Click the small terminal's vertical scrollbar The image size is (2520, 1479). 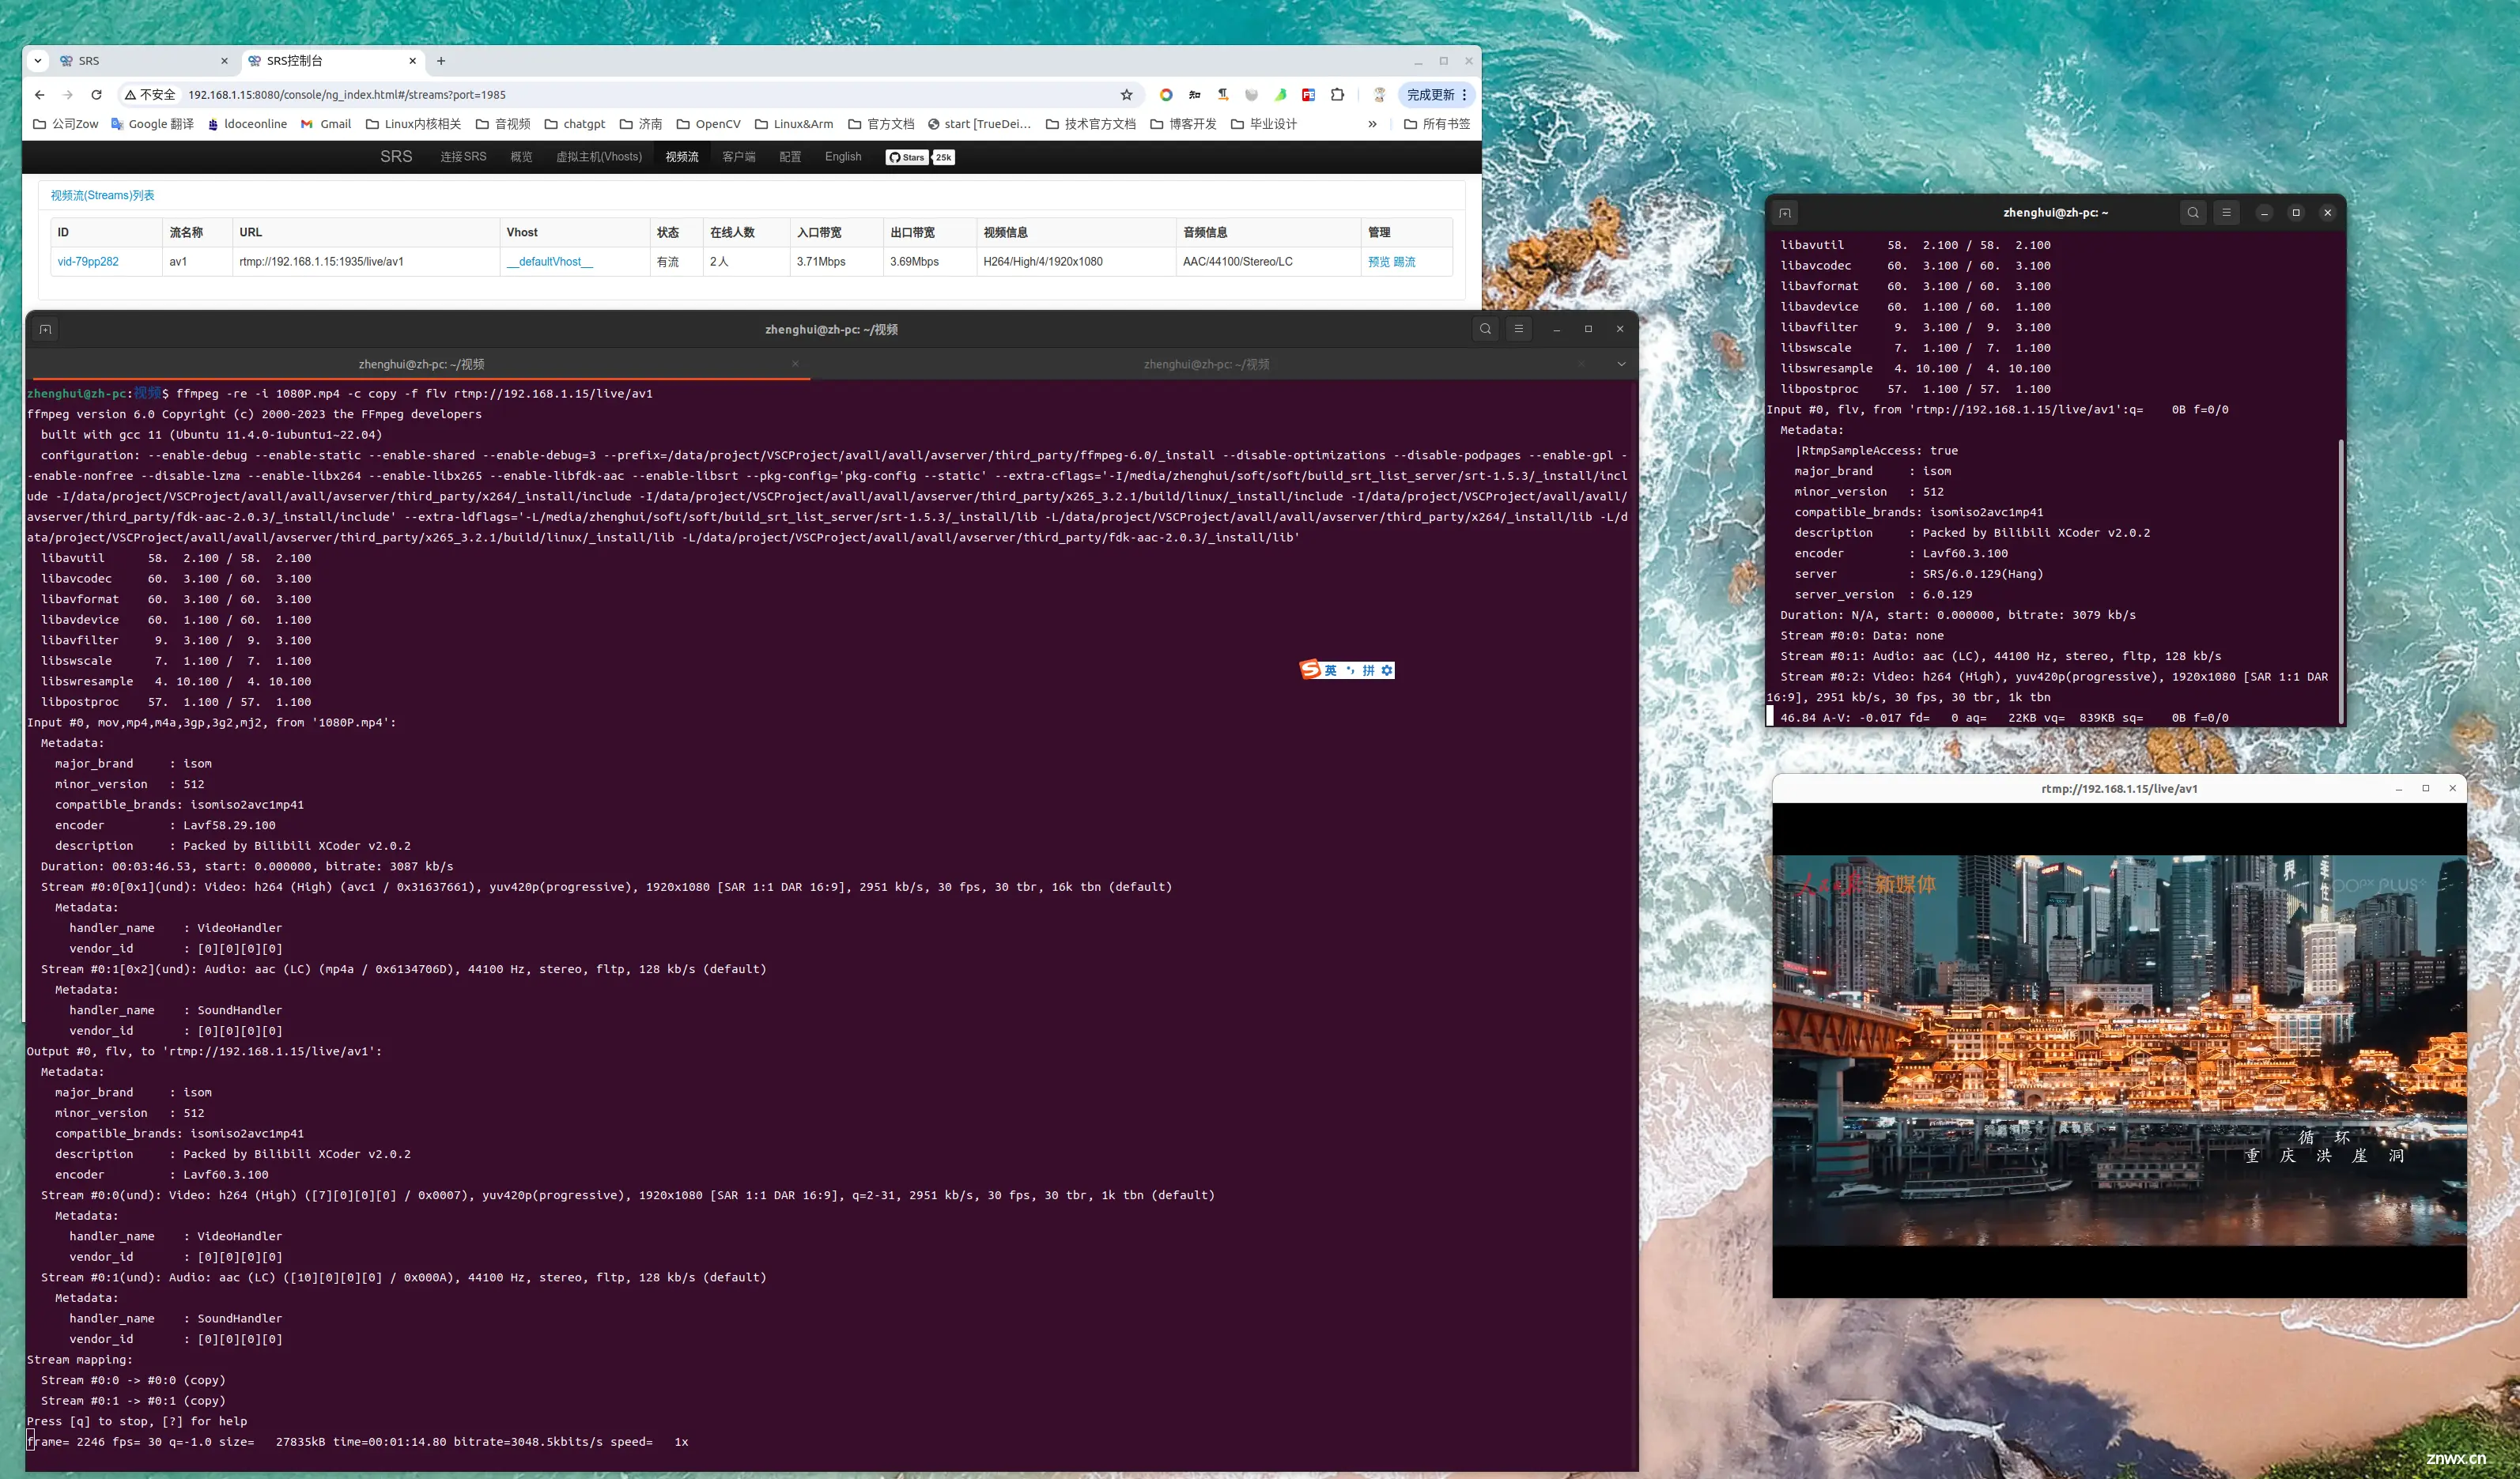coord(2341,580)
